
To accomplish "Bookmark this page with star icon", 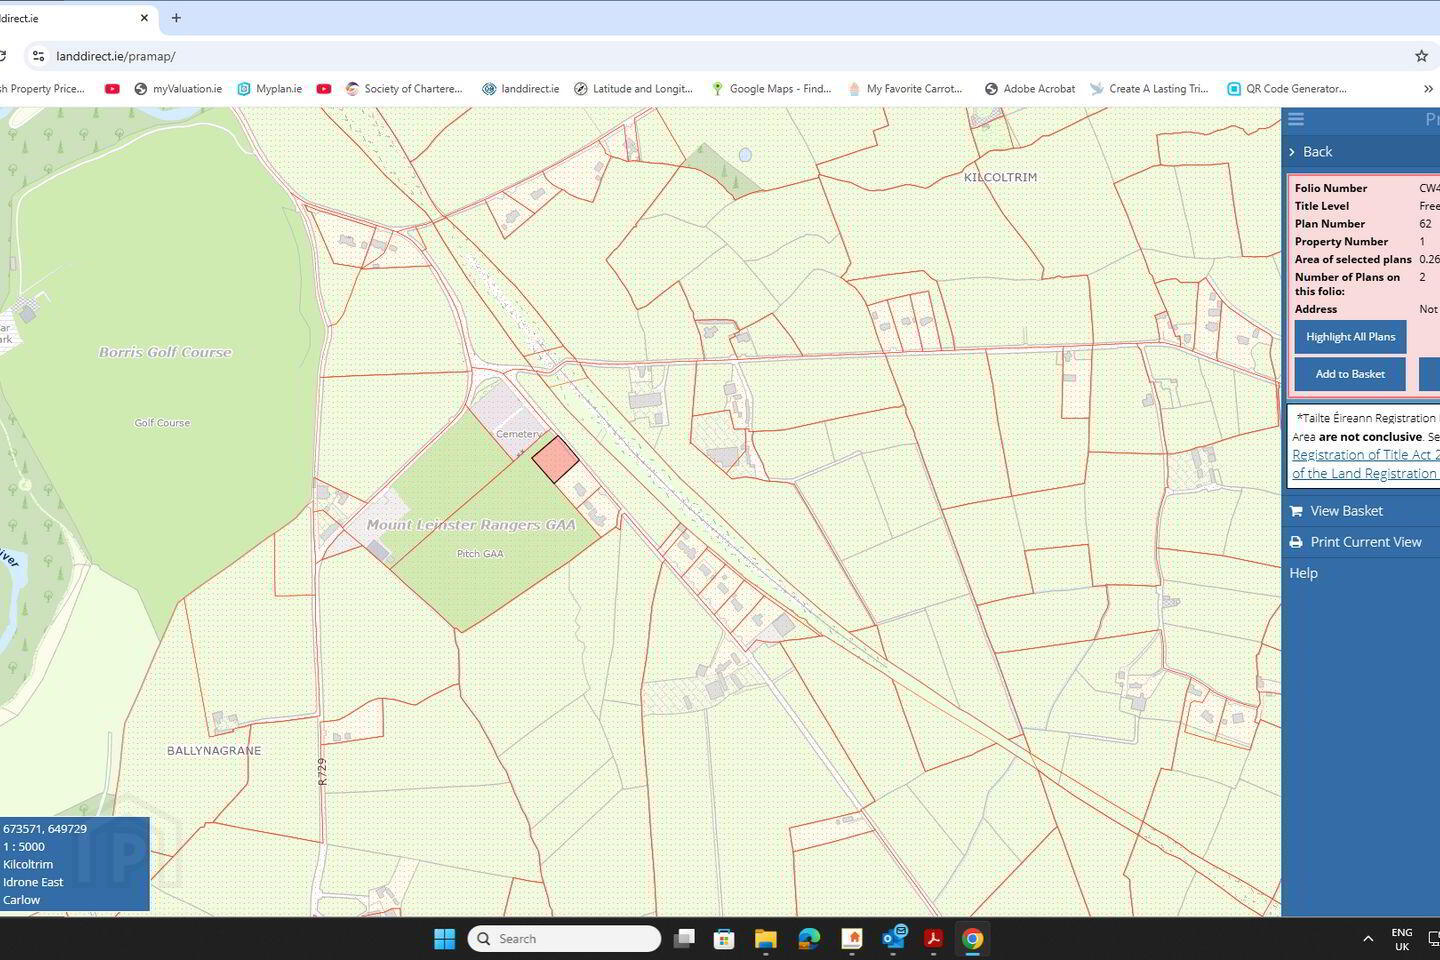I will click(1421, 56).
